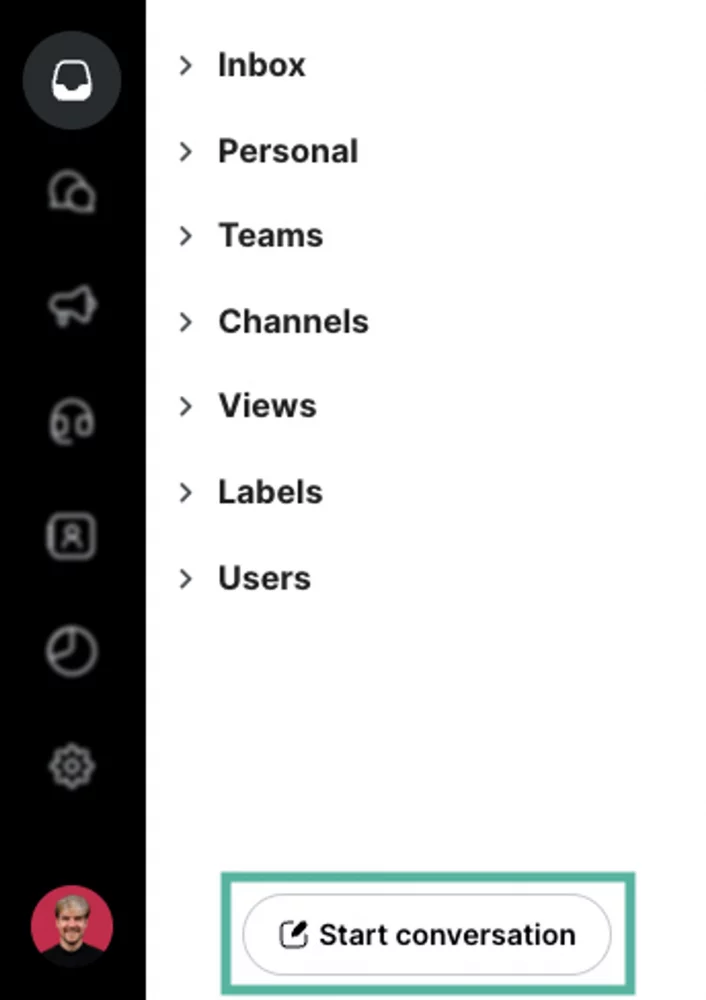Open the Contacts sidebar icon
The height and width of the screenshot is (1000, 706).
[71, 536]
